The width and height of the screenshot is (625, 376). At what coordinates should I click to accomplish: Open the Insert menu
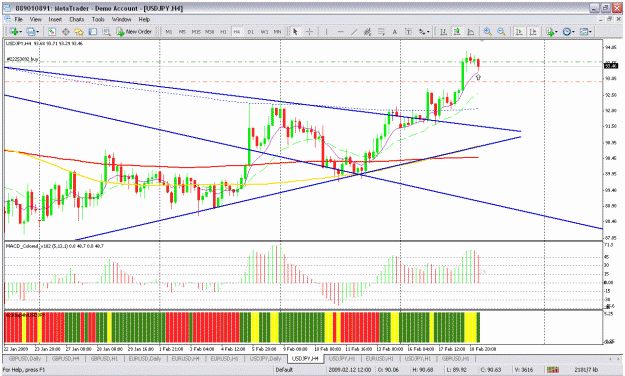pos(55,19)
